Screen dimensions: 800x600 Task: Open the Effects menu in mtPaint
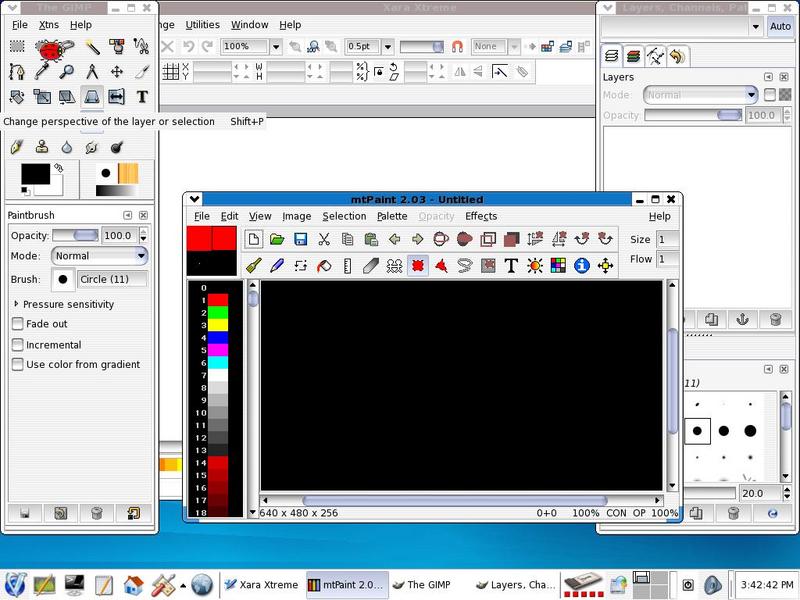click(480, 216)
